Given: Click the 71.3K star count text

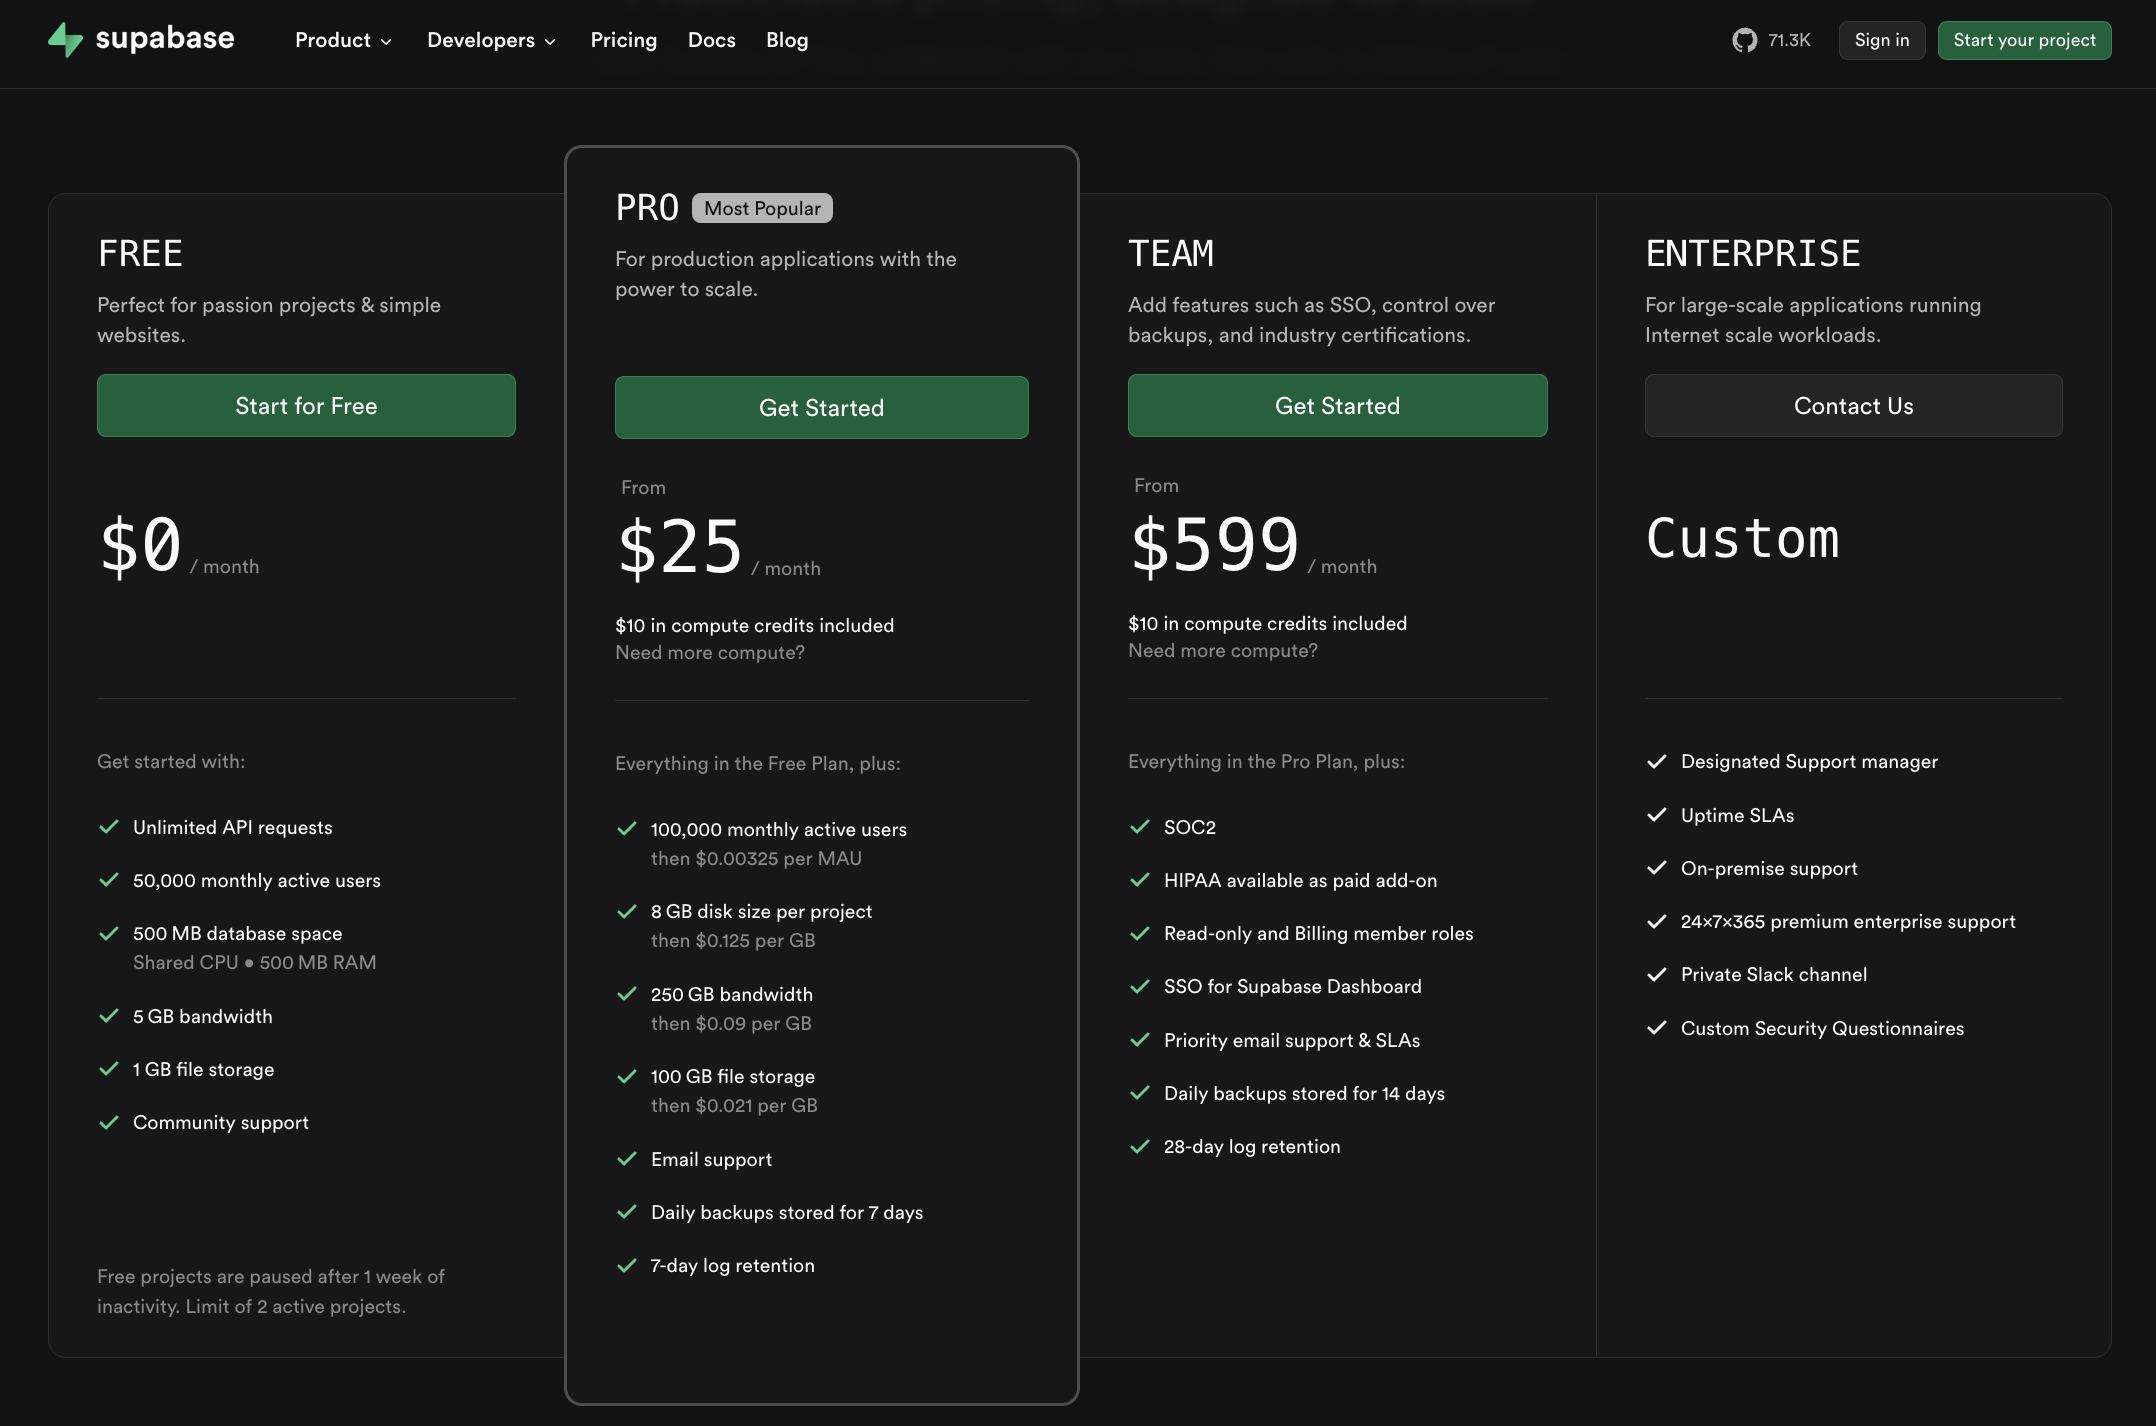Looking at the screenshot, I should (x=1789, y=40).
